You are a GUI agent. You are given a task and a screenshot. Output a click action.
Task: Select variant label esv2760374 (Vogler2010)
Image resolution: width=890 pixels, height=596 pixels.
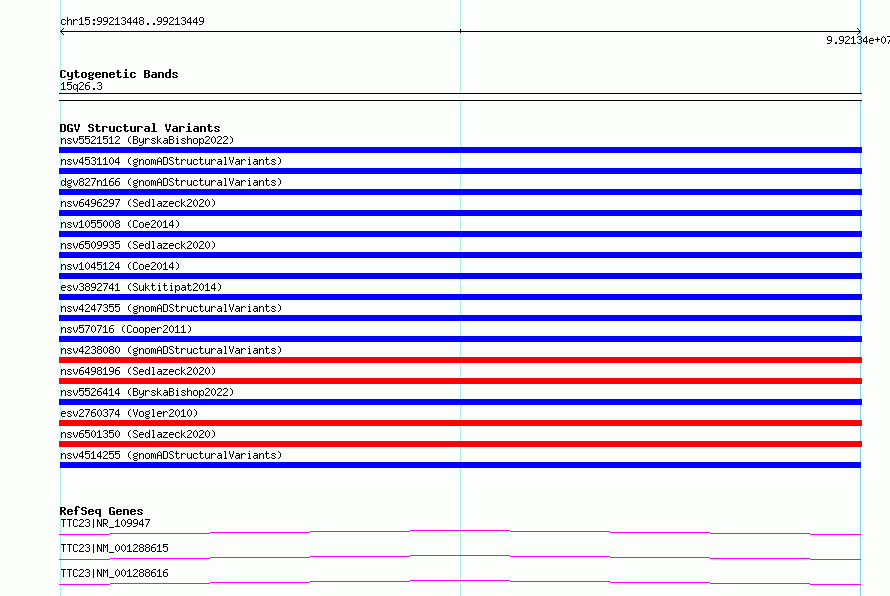129,413
